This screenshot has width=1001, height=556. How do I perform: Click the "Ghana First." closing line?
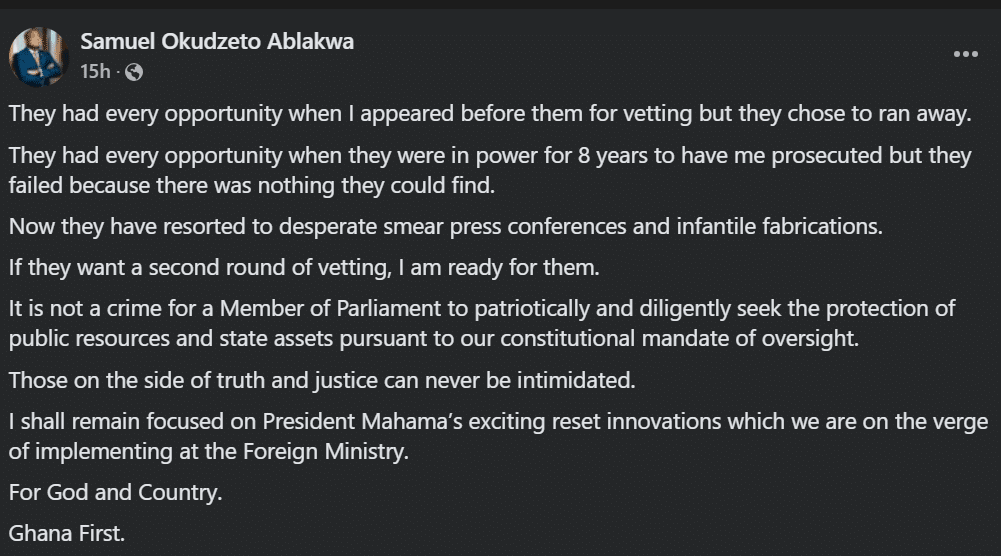67,534
